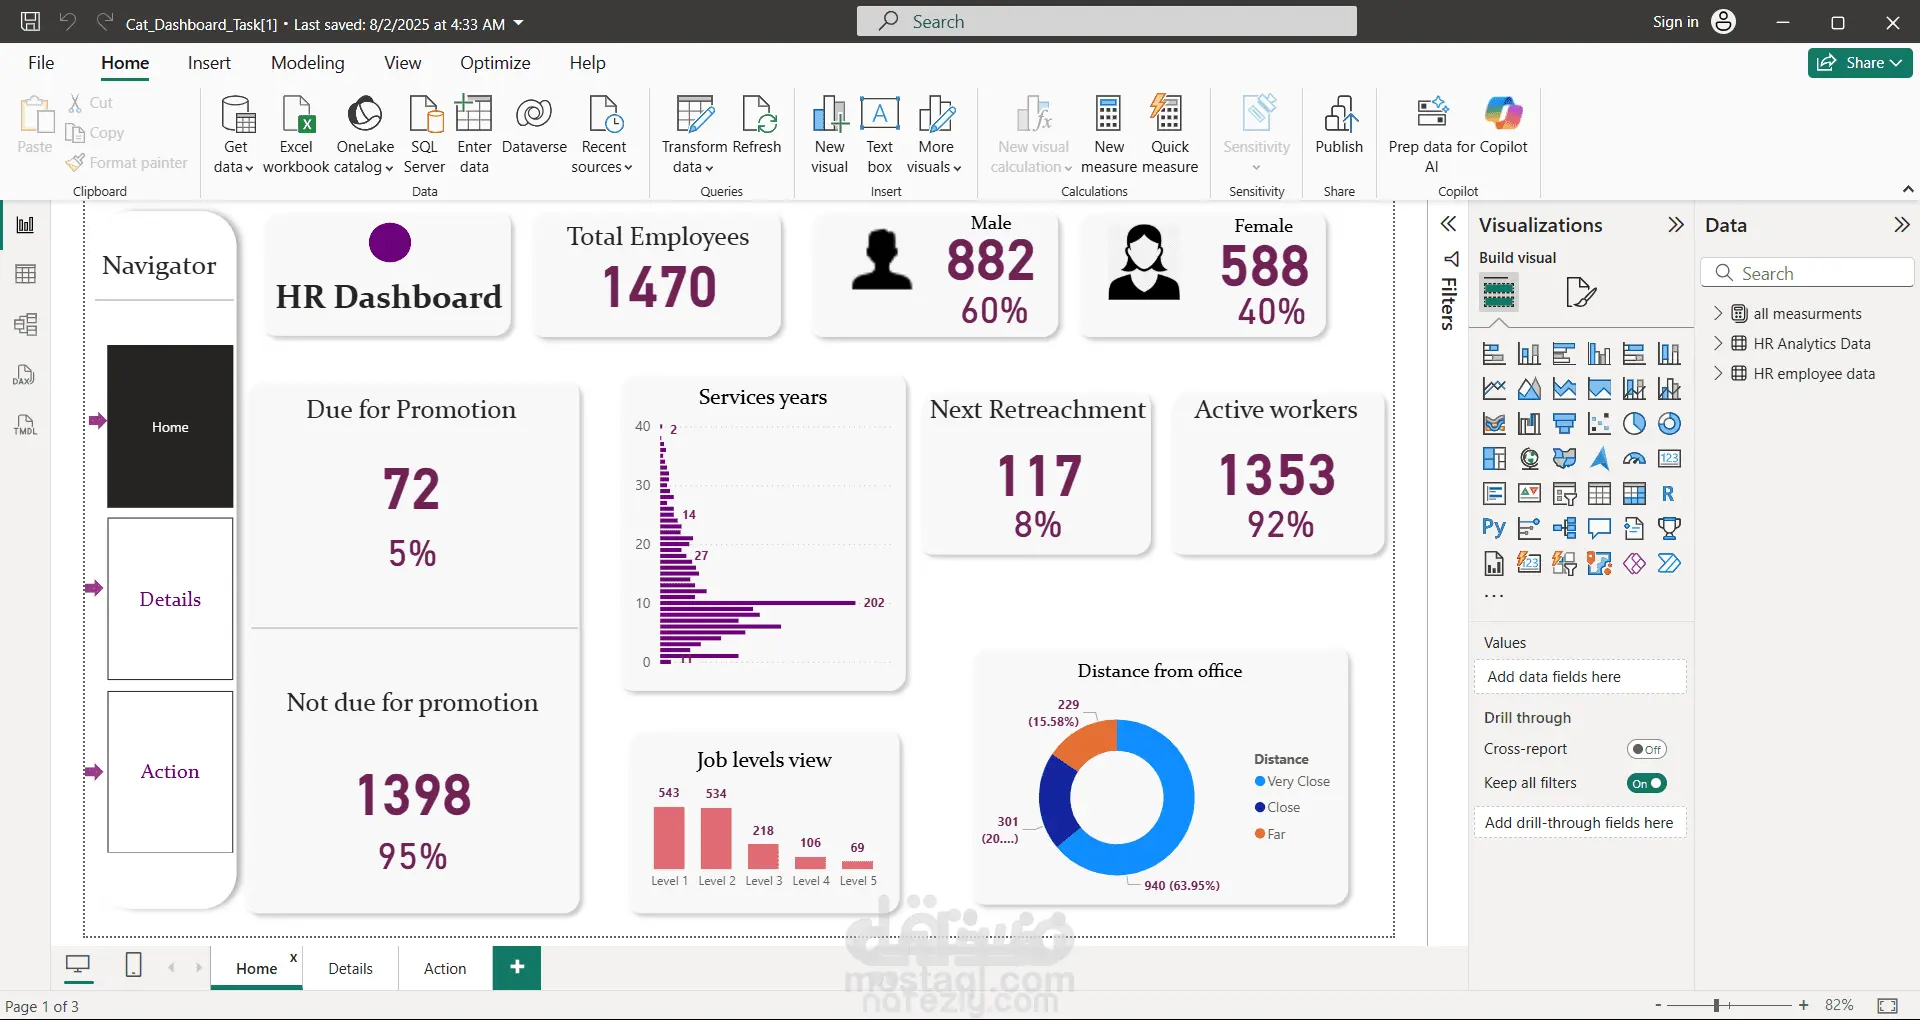
Task: Switch to mobile layout view icon
Action: pos(133,965)
